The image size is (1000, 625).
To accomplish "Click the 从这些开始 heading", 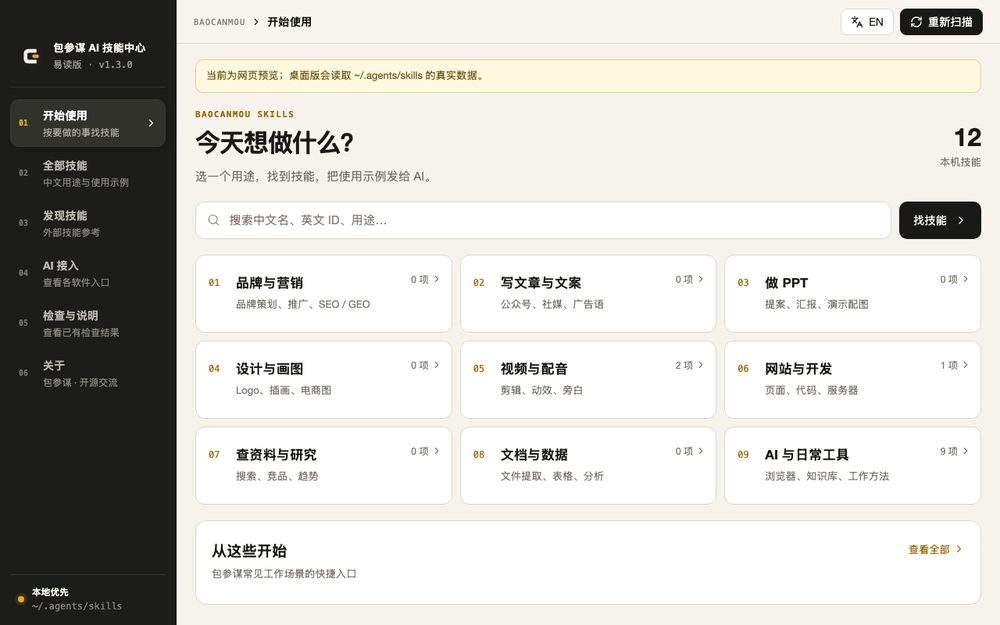I will tap(249, 551).
